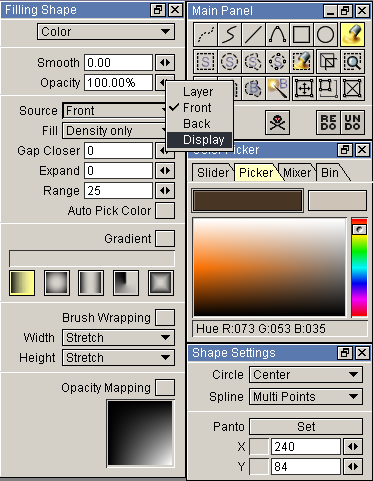Open the Height Stretch dropdown
The image size is (373, 481).
(x=118, y=358)
